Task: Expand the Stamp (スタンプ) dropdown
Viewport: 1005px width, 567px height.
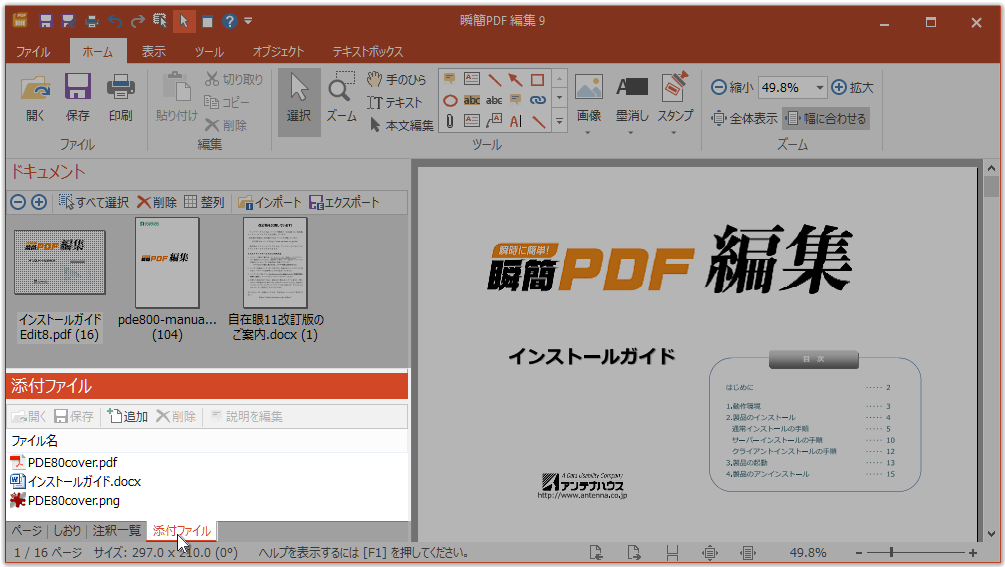Action: pyautogui.click(x=674, y=133)
